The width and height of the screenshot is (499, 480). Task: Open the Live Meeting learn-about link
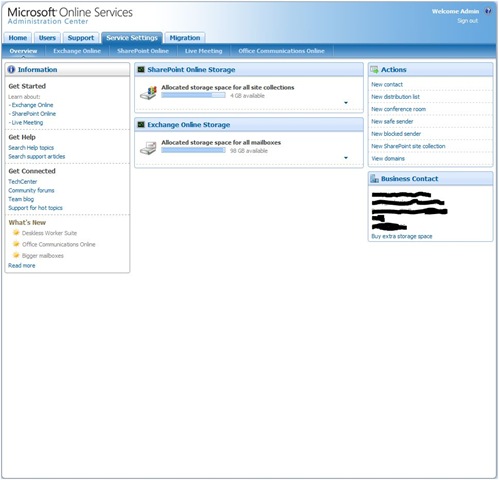(27, 122)
